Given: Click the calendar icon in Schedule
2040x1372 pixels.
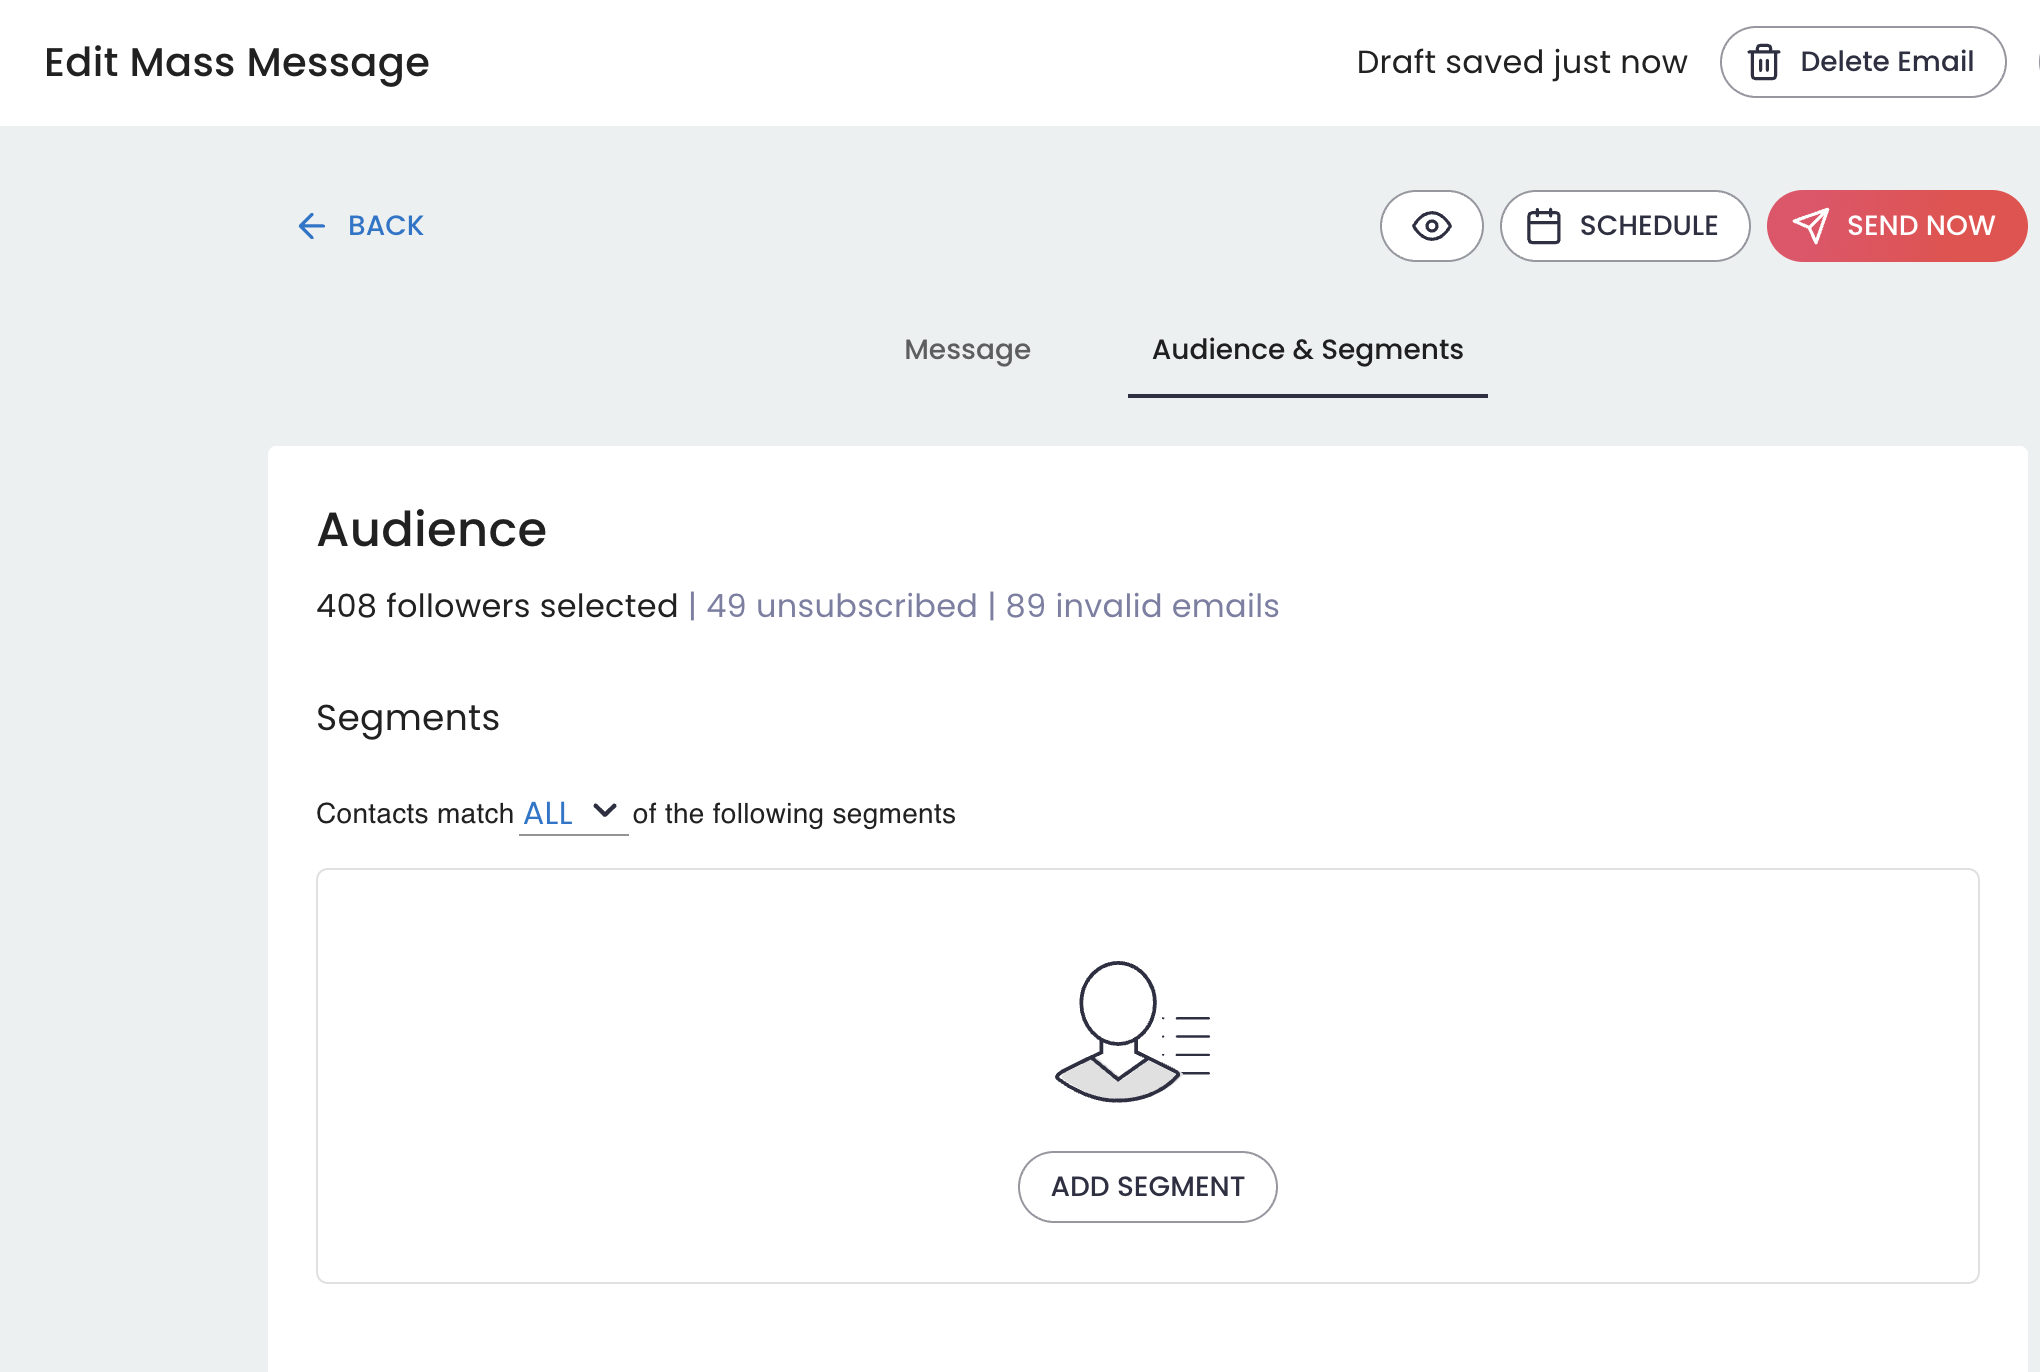Looking at the screenshot, I should coord(1543,226).
